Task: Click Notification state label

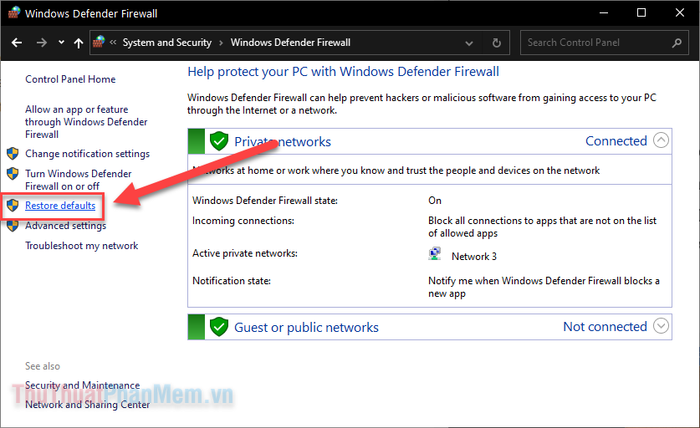Action: pyautogui.click(x=232, y=281)
